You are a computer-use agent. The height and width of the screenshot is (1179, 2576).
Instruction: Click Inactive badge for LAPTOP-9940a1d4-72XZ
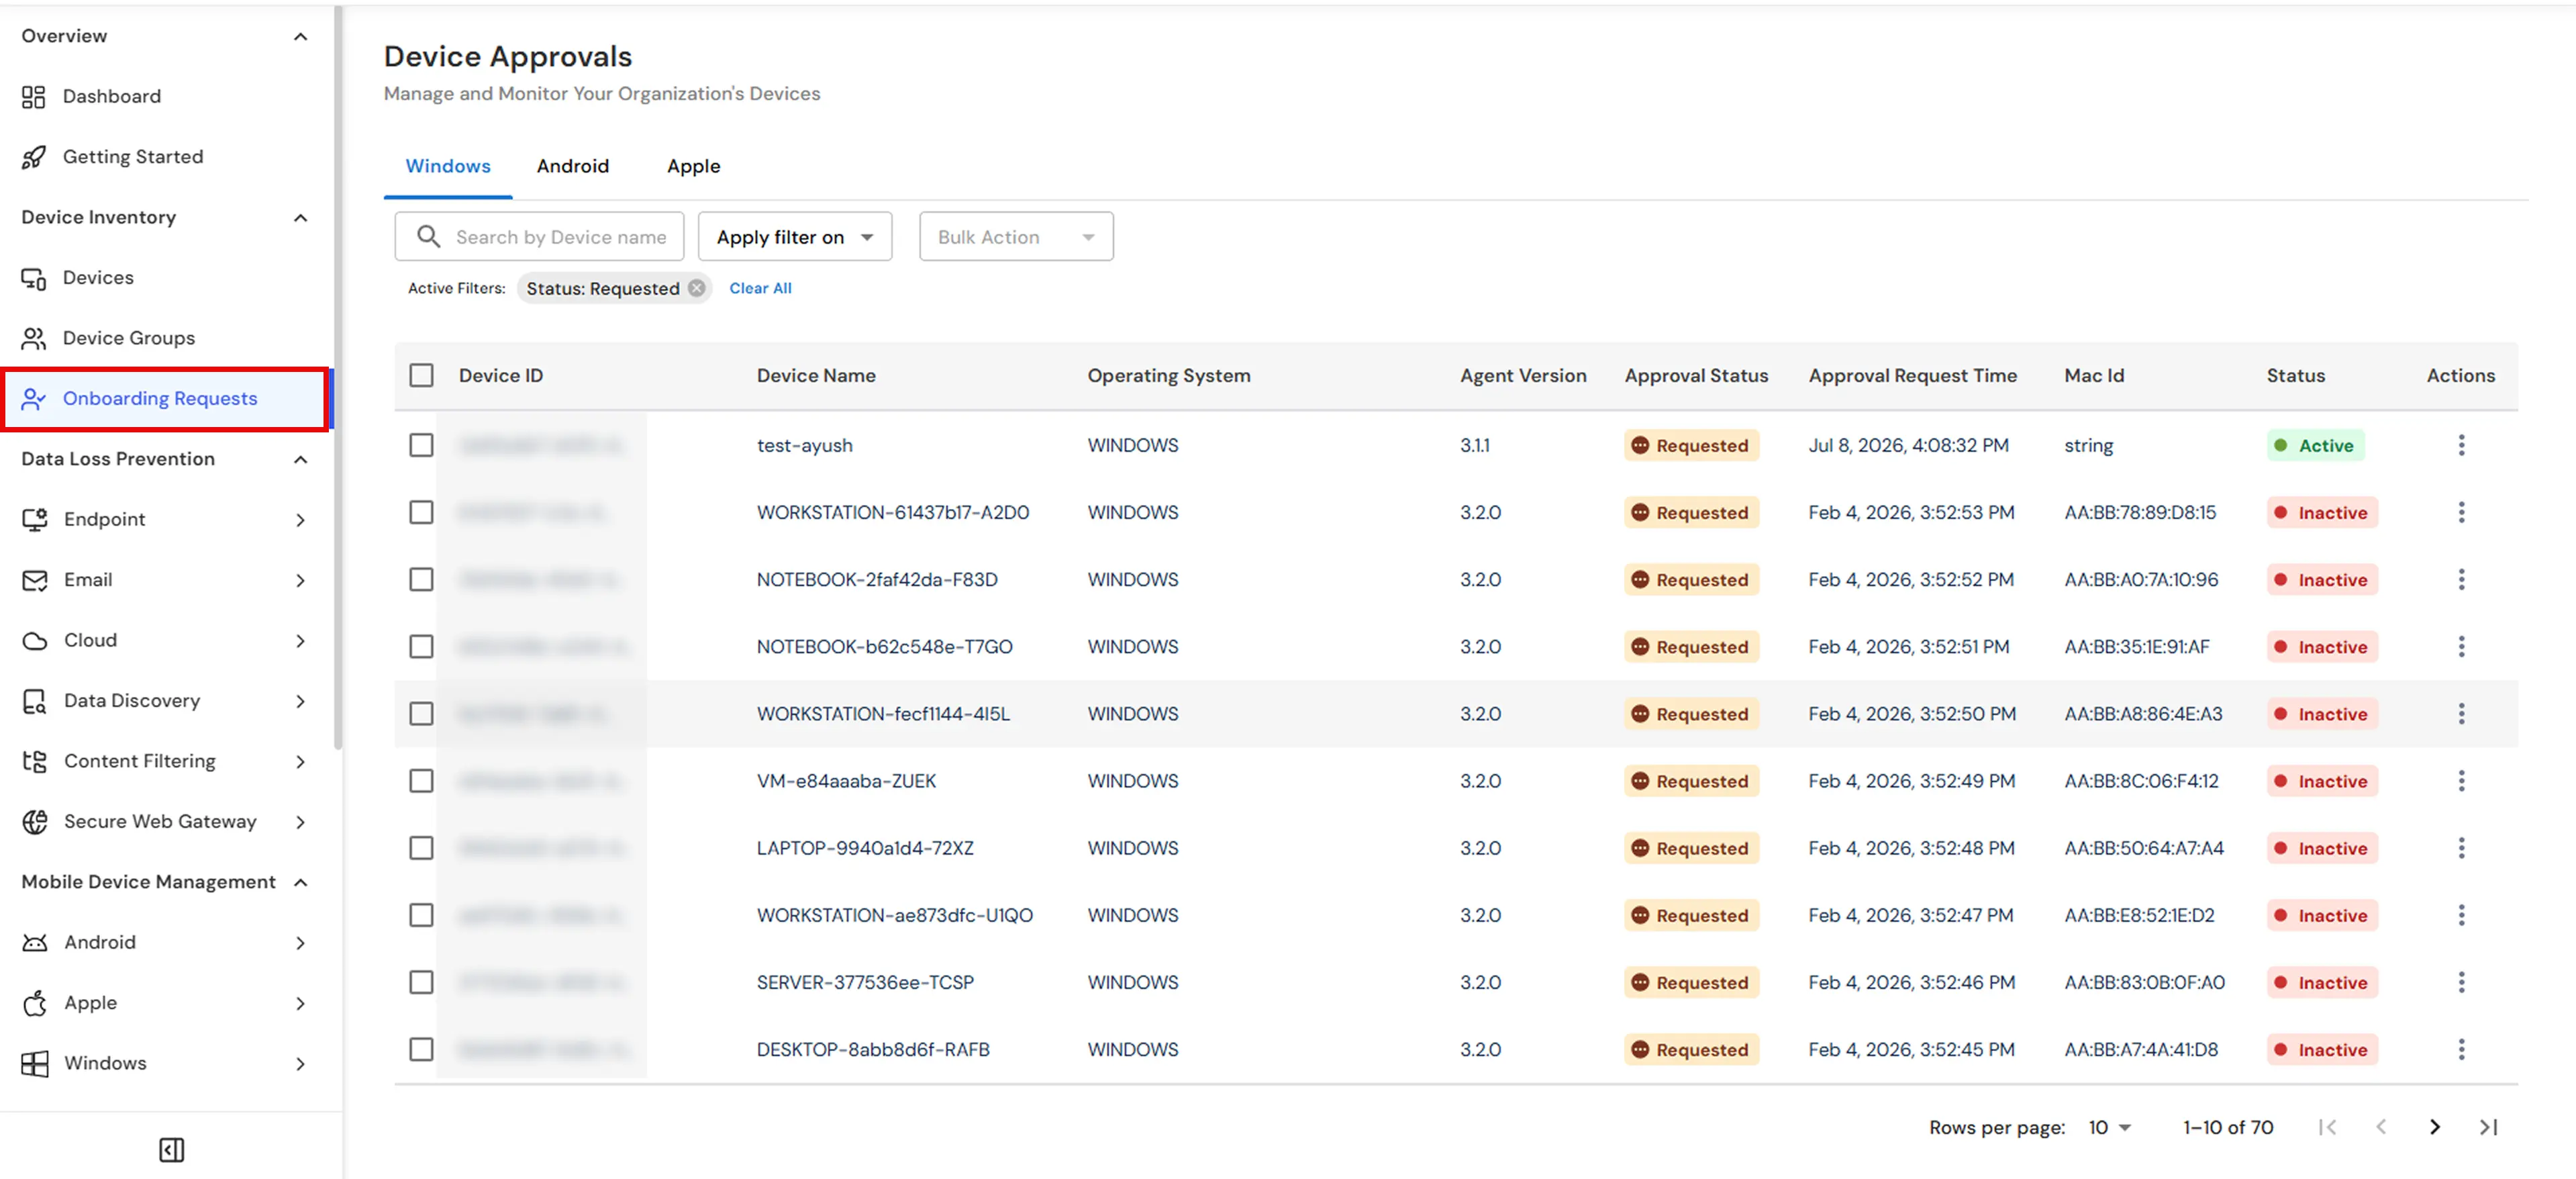(2322, 848)
